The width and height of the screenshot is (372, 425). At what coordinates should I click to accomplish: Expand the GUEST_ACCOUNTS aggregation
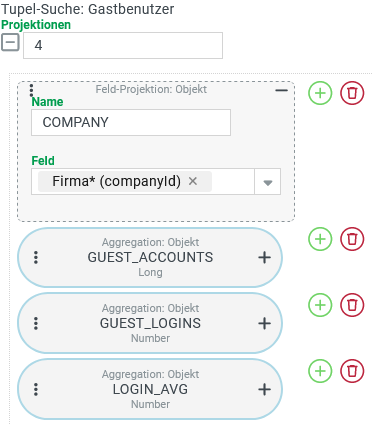coord(264,257)
